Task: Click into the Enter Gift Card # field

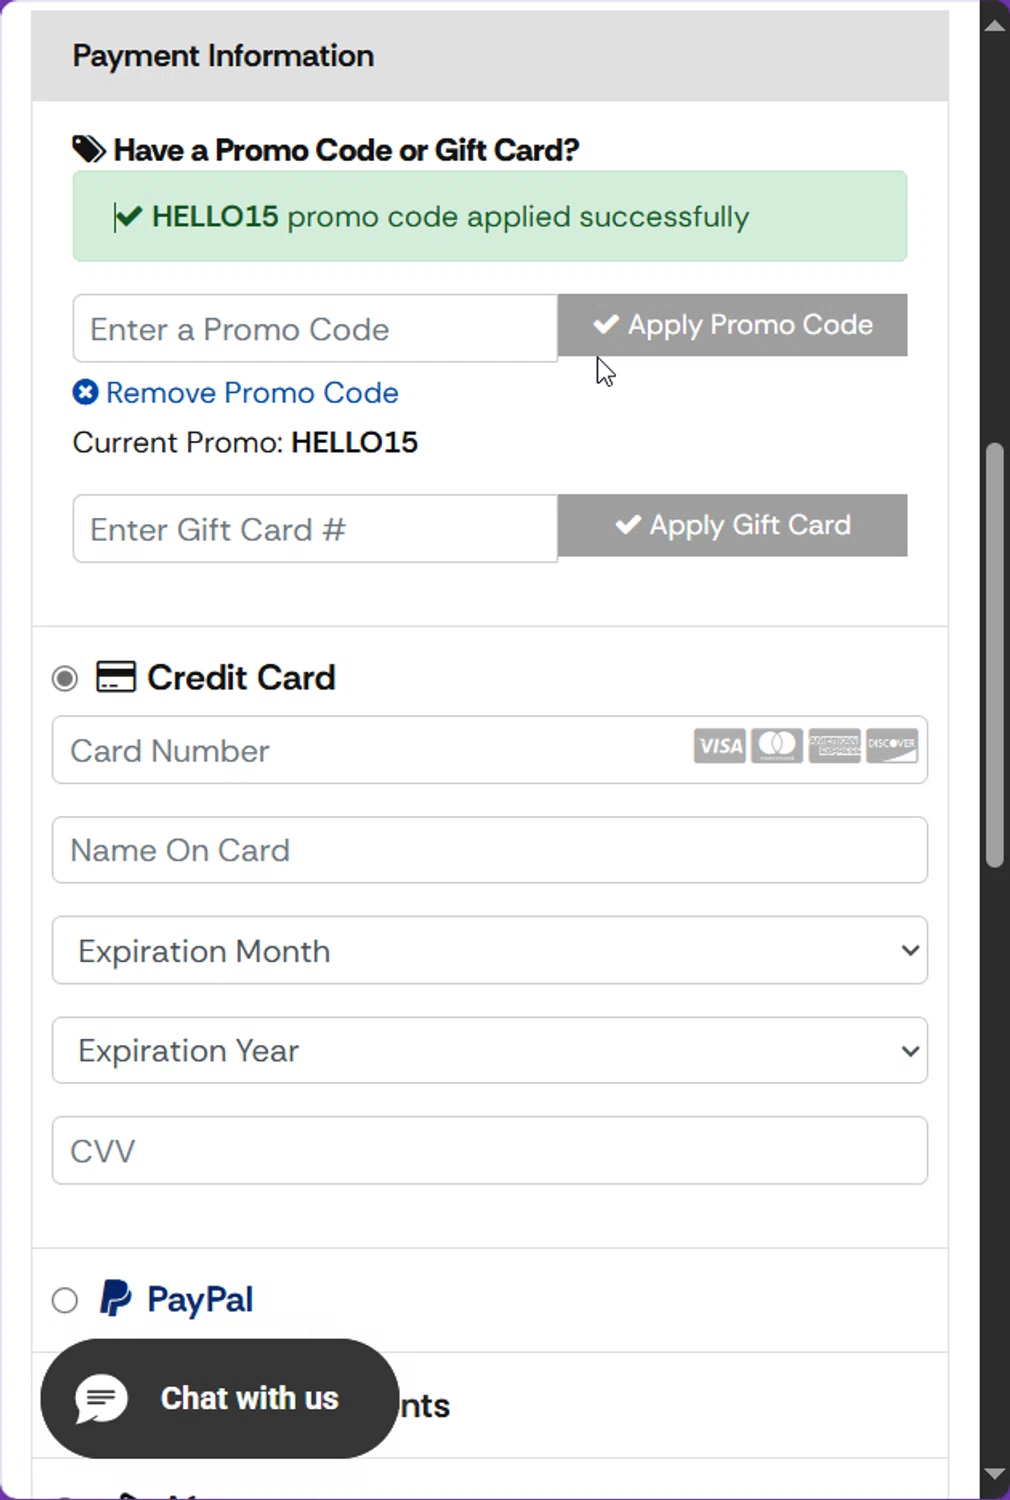Action: 314,529
